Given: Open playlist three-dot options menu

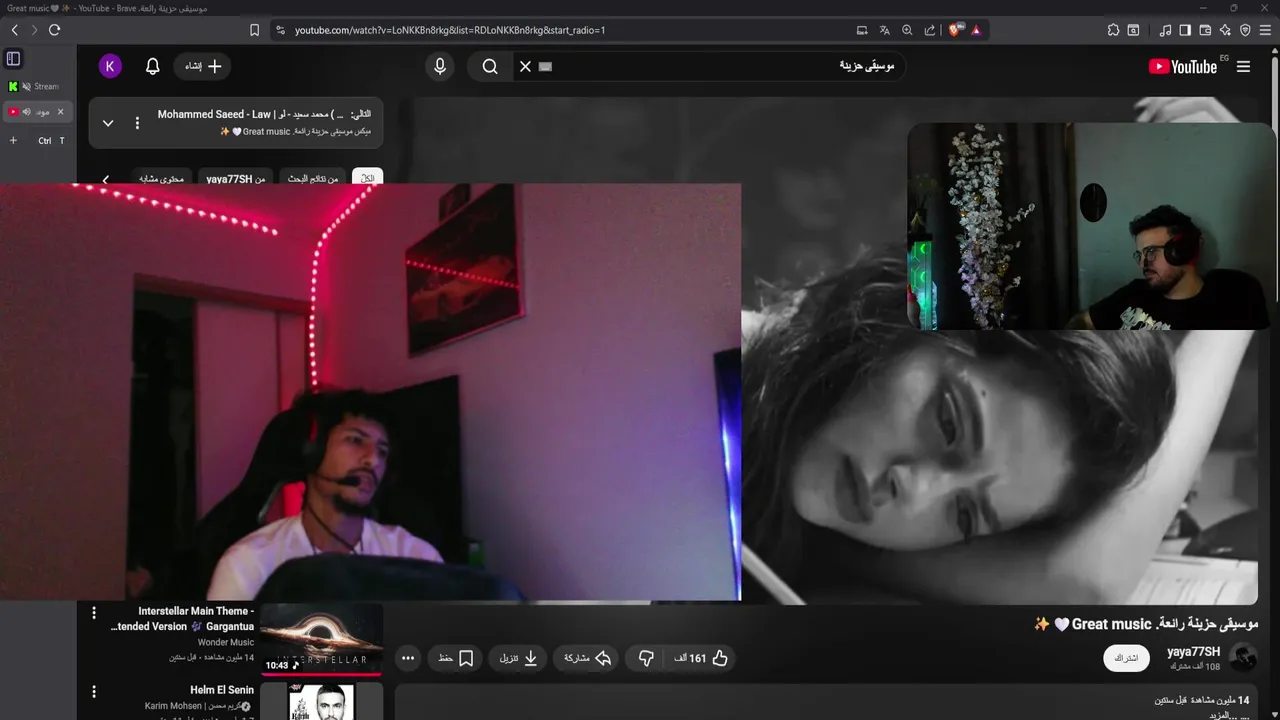Looking at the screenshot, I should tap(137, 123).
